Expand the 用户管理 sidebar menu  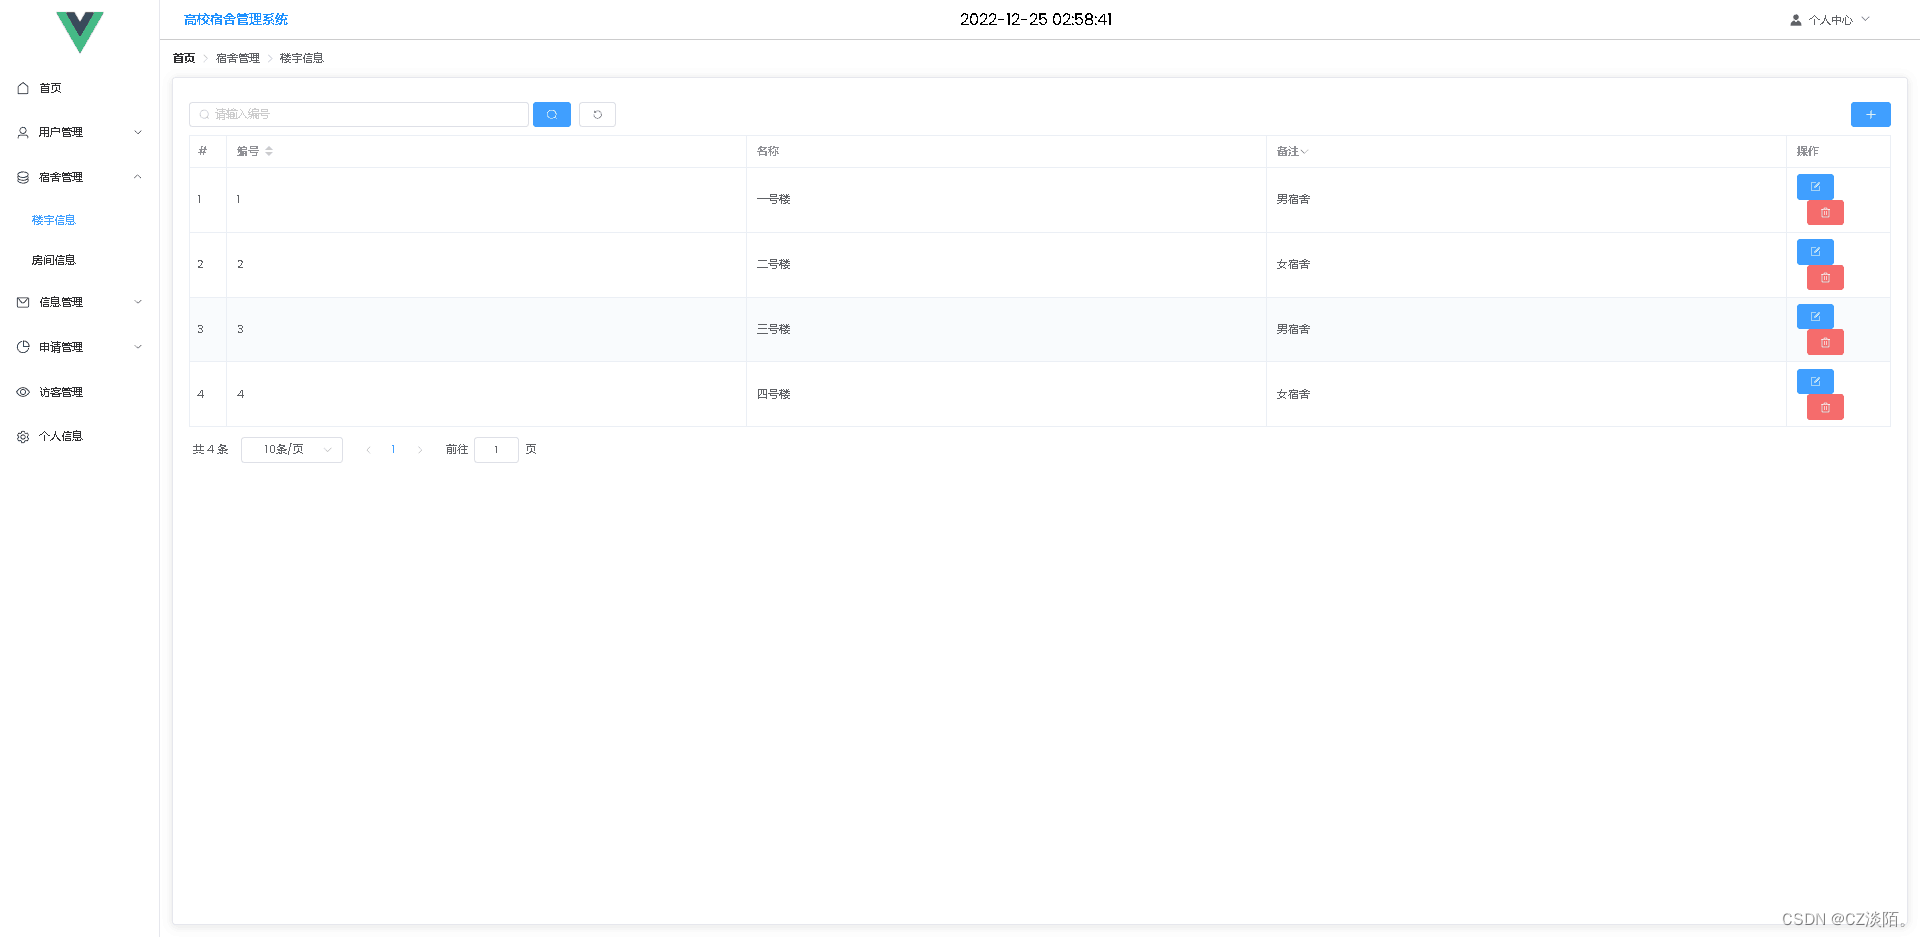80,132
